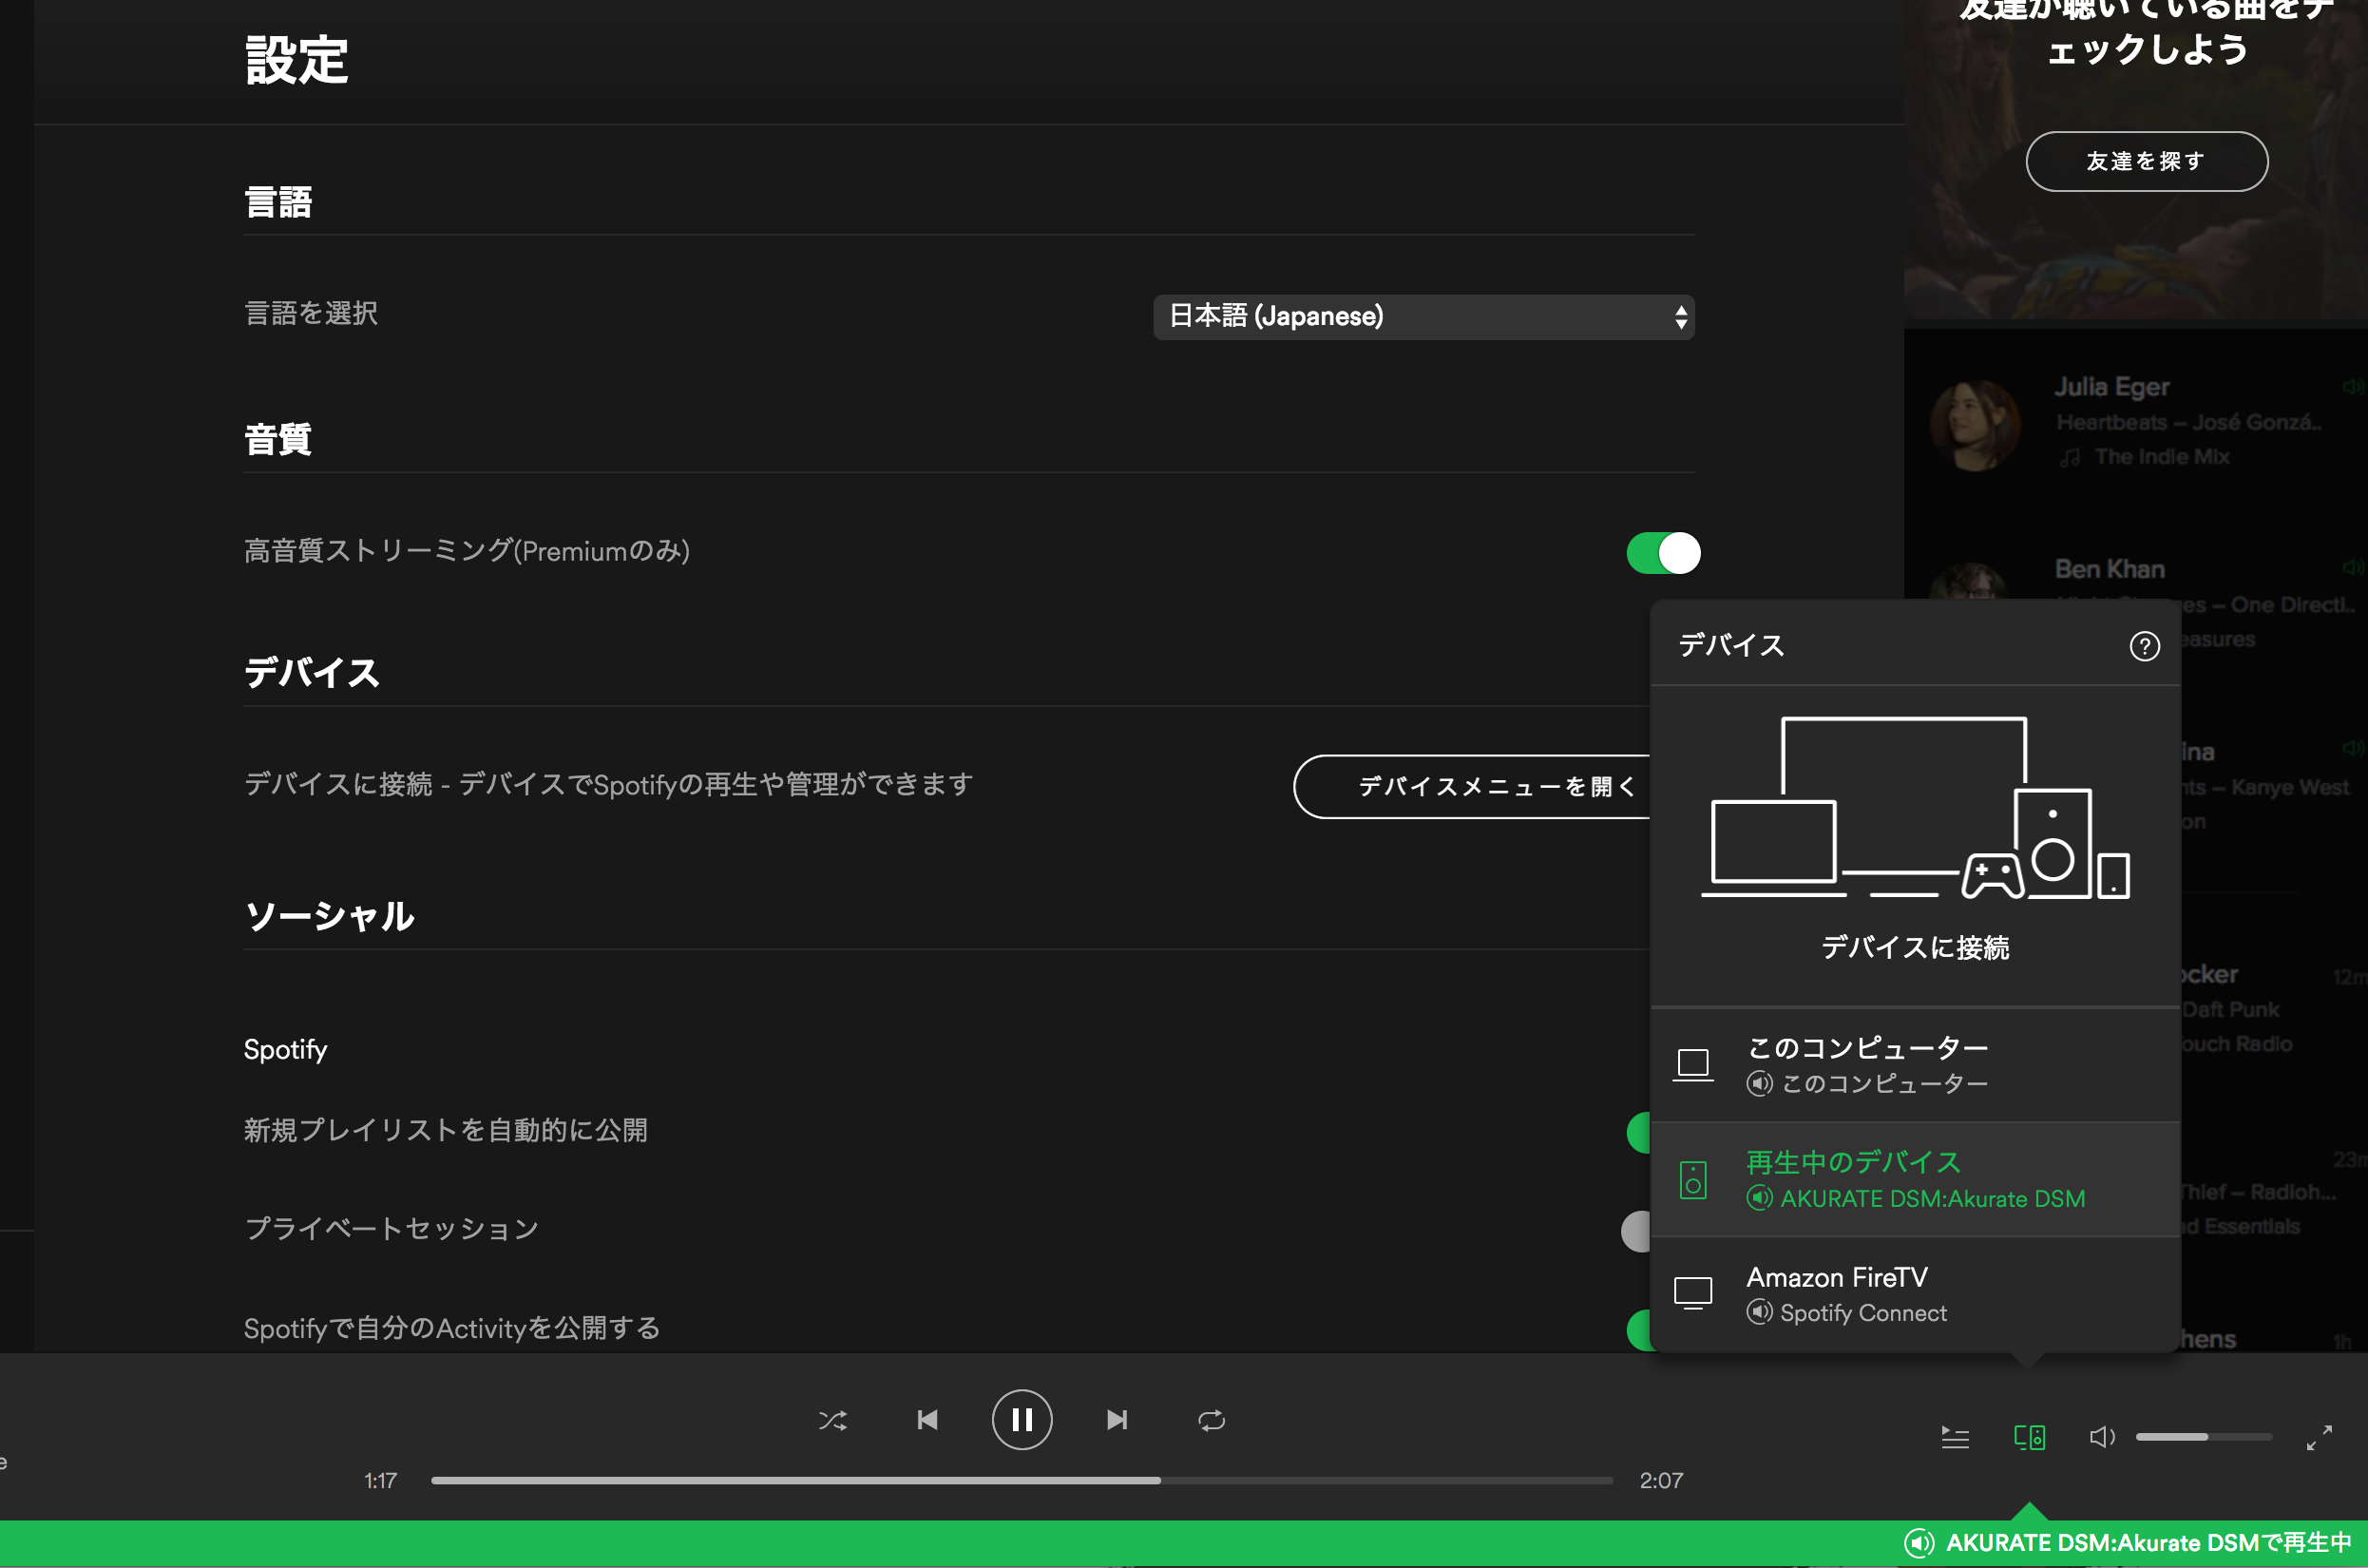
Task: Click the green AKURATE DSM playing status bar
Action: [1184, 1543]
